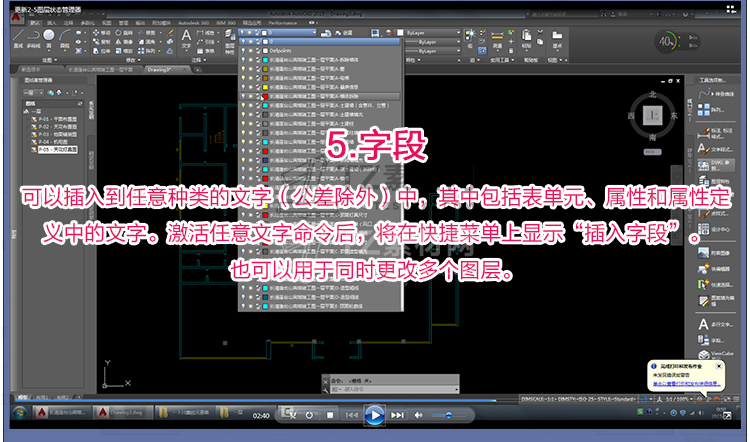Toggle freeze sun on Defpoints layer
Screen dimensions: 750x442
(250, 51)
